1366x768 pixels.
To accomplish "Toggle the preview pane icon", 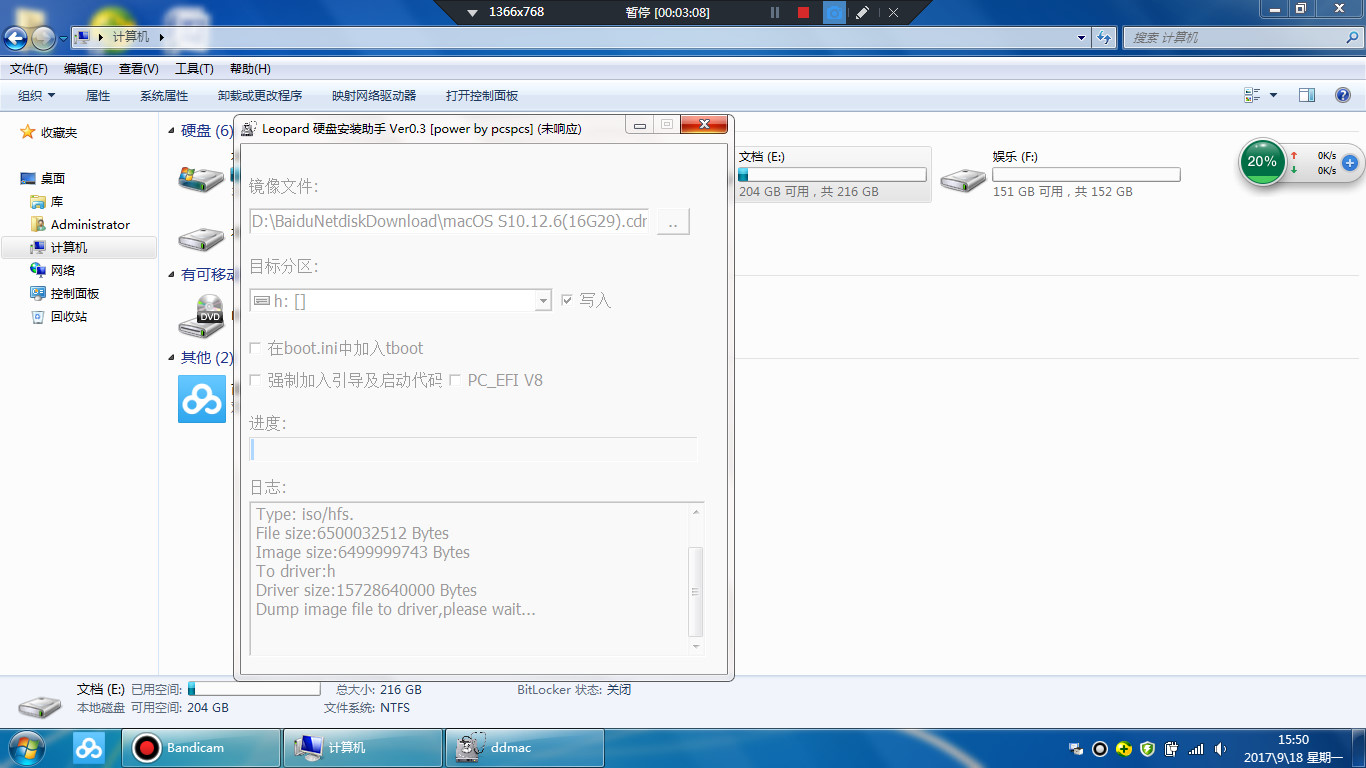I will 1307,95.
